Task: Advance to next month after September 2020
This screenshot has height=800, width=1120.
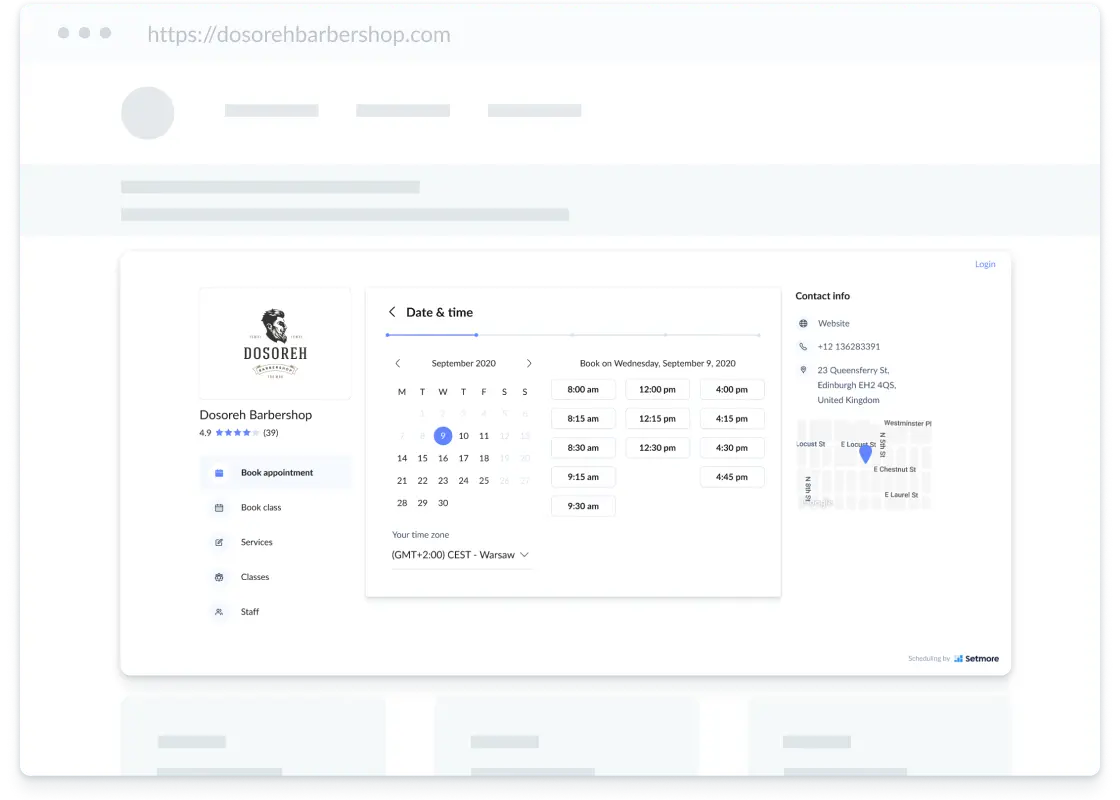Action: coord(529,364)
